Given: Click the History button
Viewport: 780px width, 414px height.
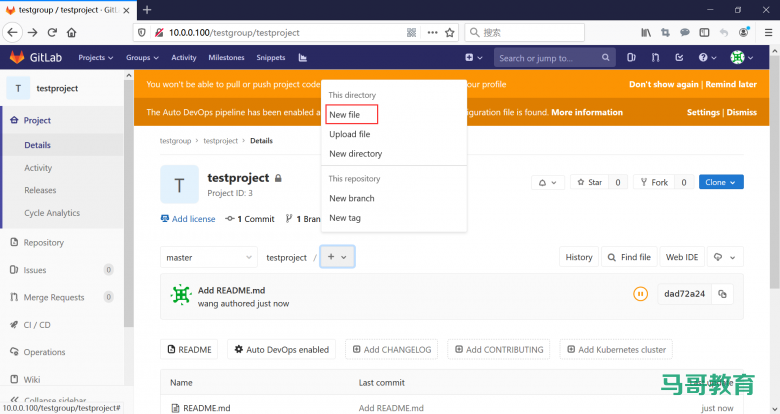Looking at the screenshot, I should pos(579,257).
